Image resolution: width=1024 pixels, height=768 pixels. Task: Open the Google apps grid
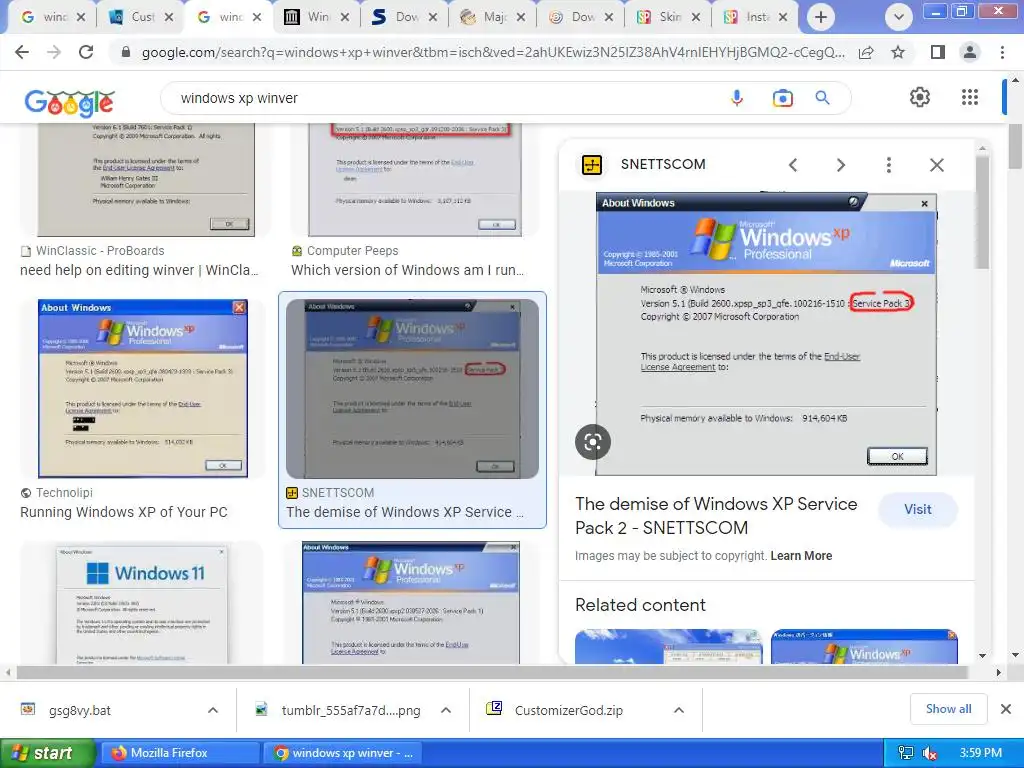click(970, 97)
